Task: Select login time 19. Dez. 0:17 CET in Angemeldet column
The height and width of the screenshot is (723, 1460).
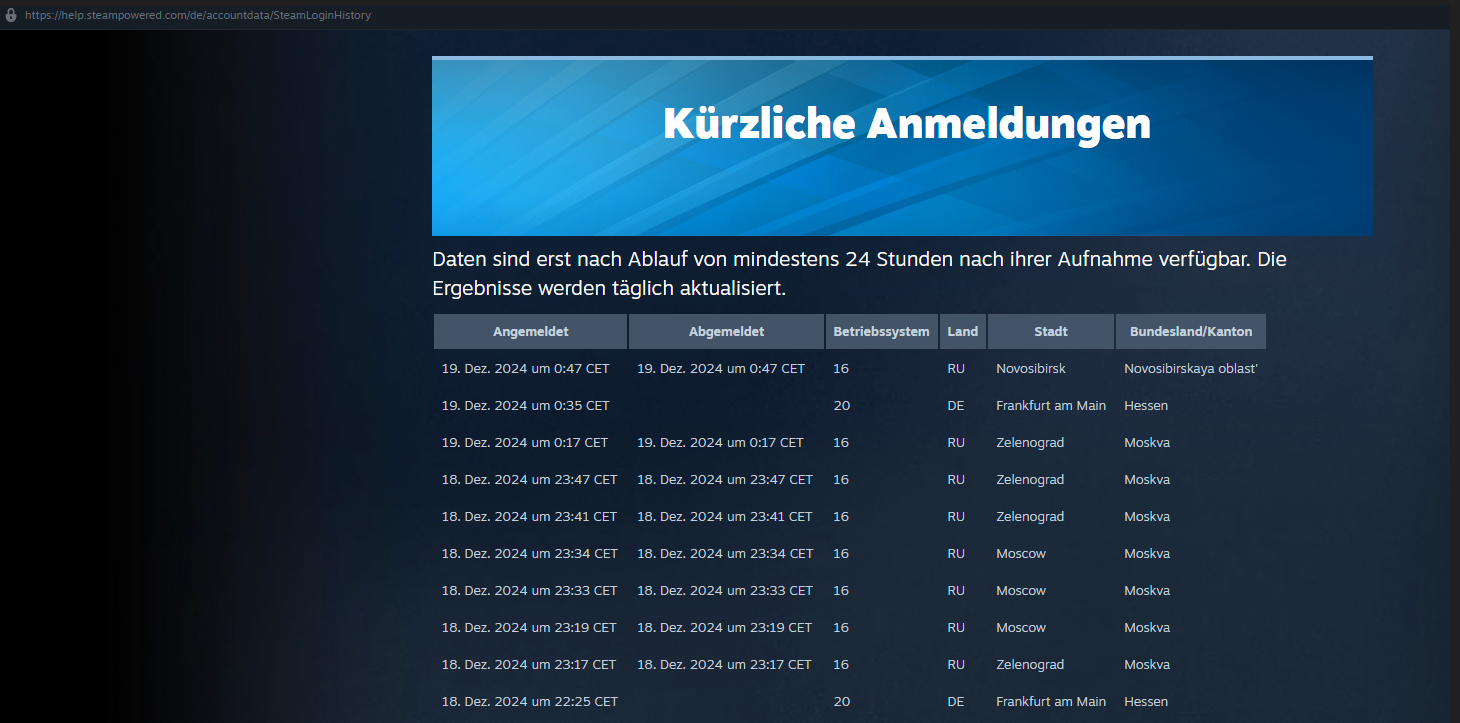Action: tap(525, 443)
